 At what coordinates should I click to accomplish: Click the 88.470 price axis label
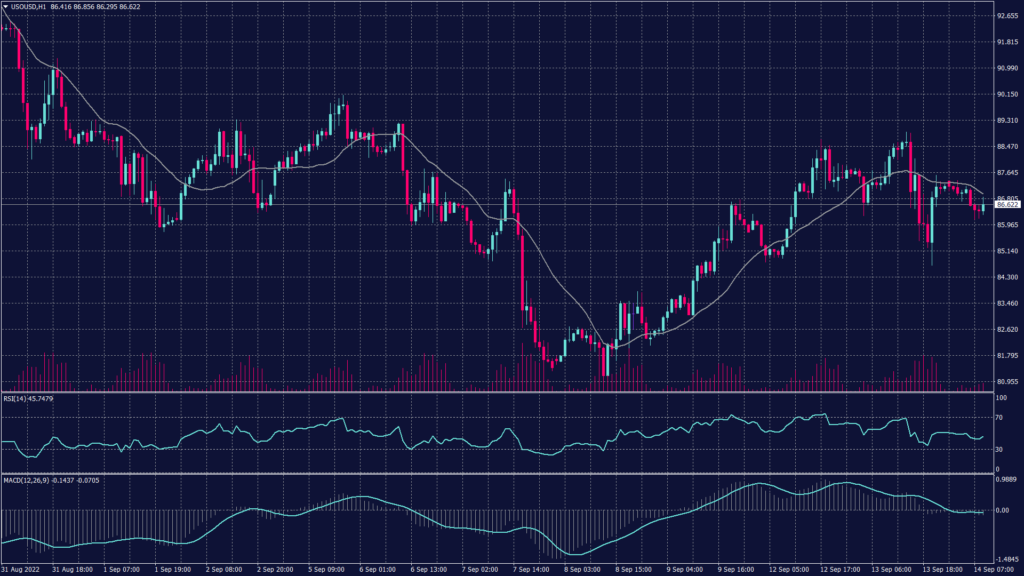tap(1007, 146)
